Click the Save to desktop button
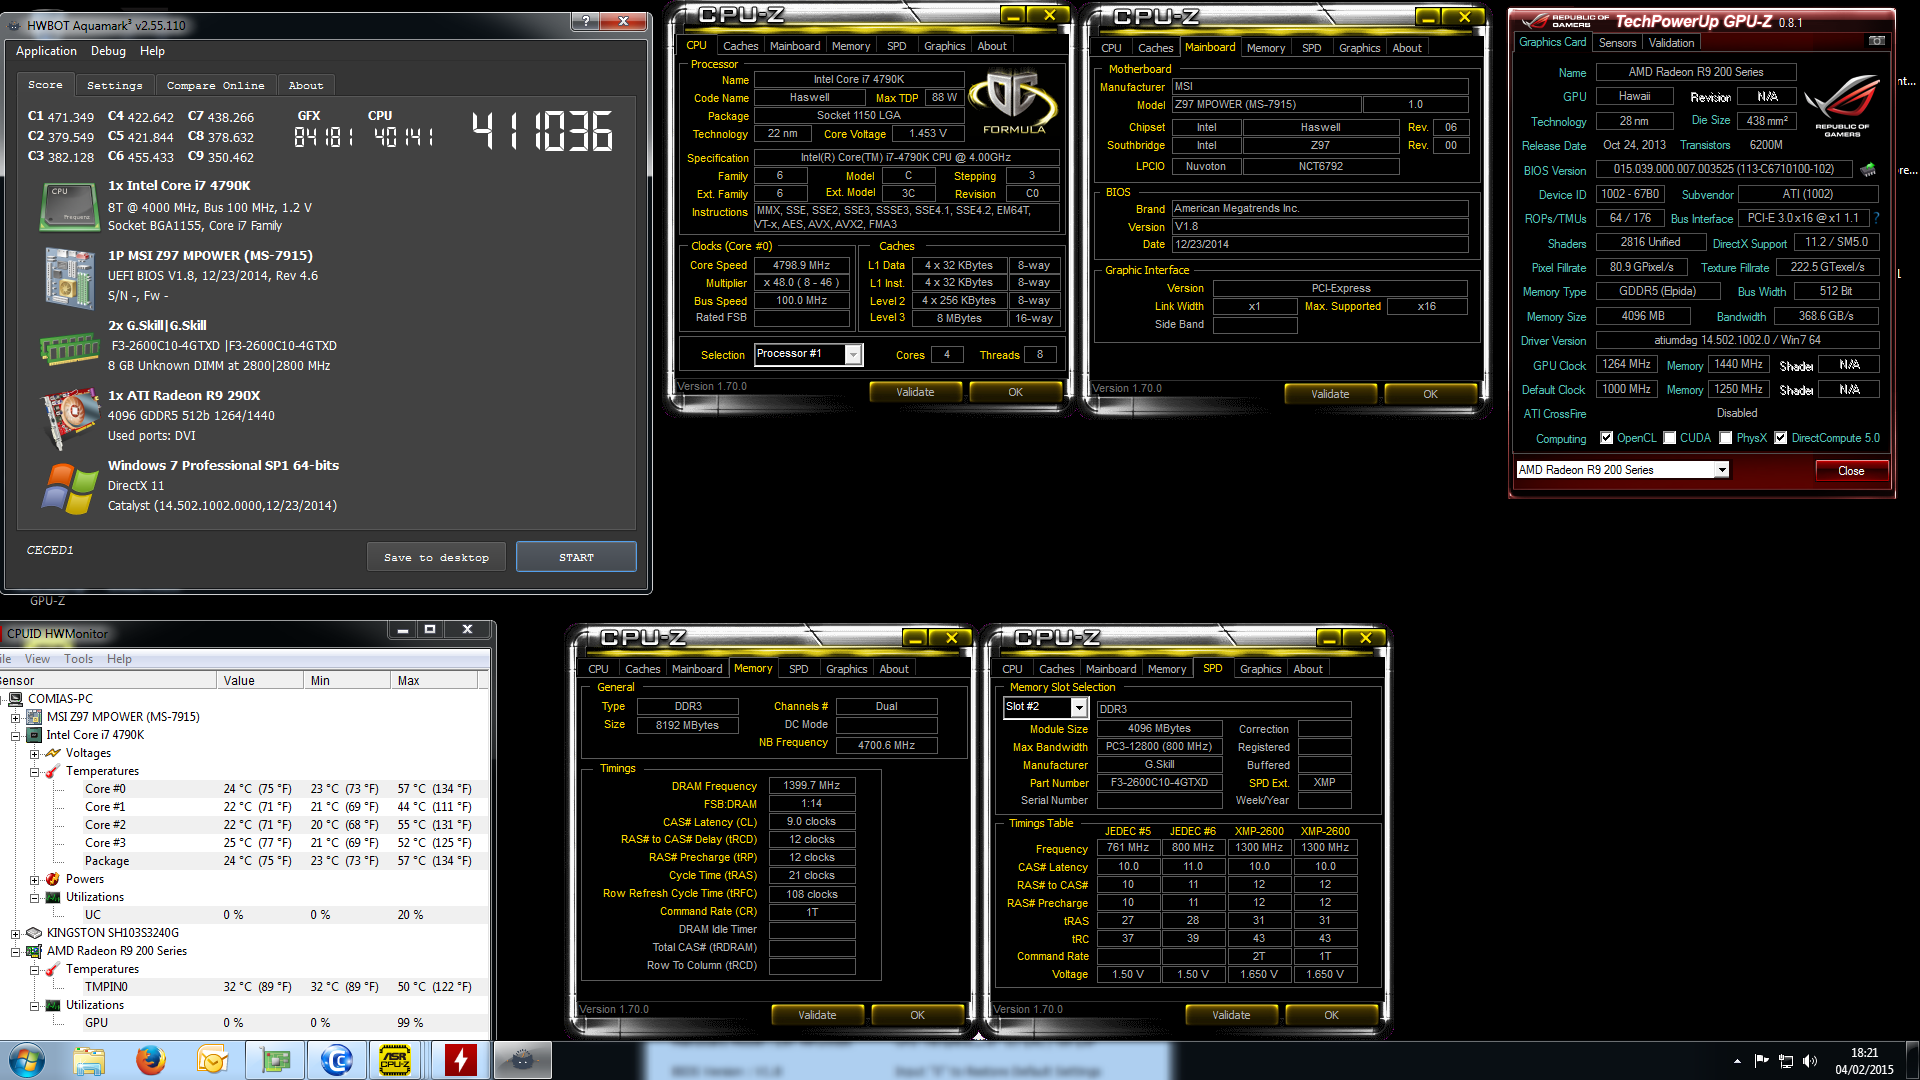The height and width of the screenshot is (1080, 1920). (x=436, y=557)
